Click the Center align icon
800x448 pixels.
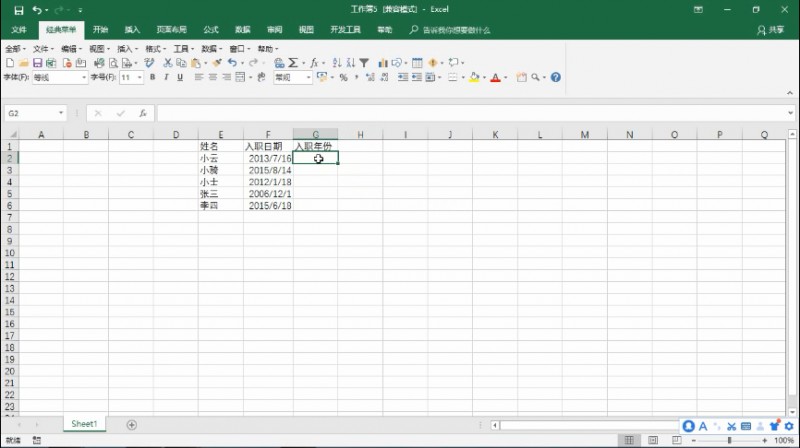(x=213, y=78)
